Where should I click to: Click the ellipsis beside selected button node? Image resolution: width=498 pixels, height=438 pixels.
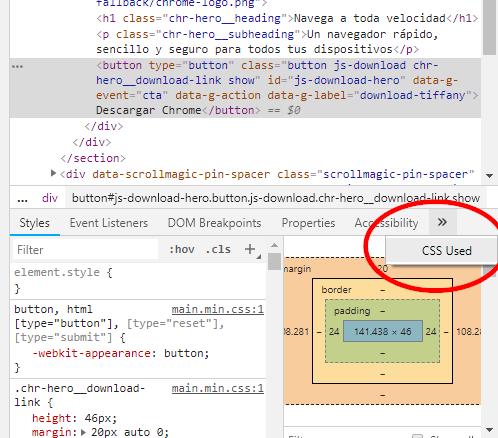pyautogui.click(x=17, y=66)
